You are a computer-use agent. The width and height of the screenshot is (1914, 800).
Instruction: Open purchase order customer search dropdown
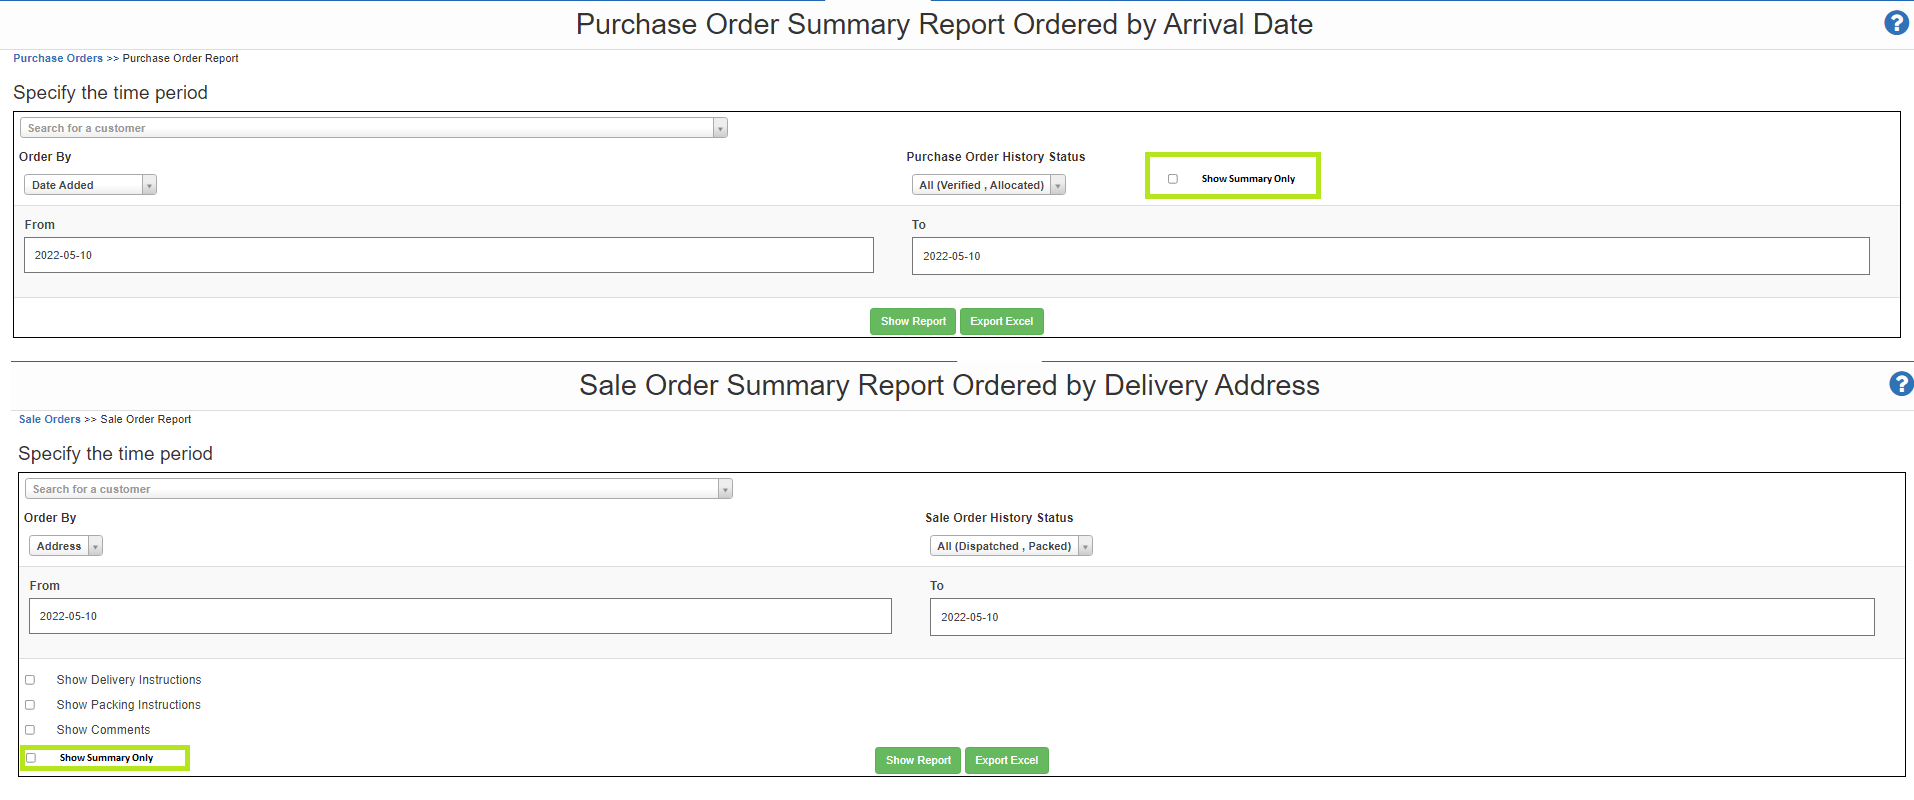[373, 128]
